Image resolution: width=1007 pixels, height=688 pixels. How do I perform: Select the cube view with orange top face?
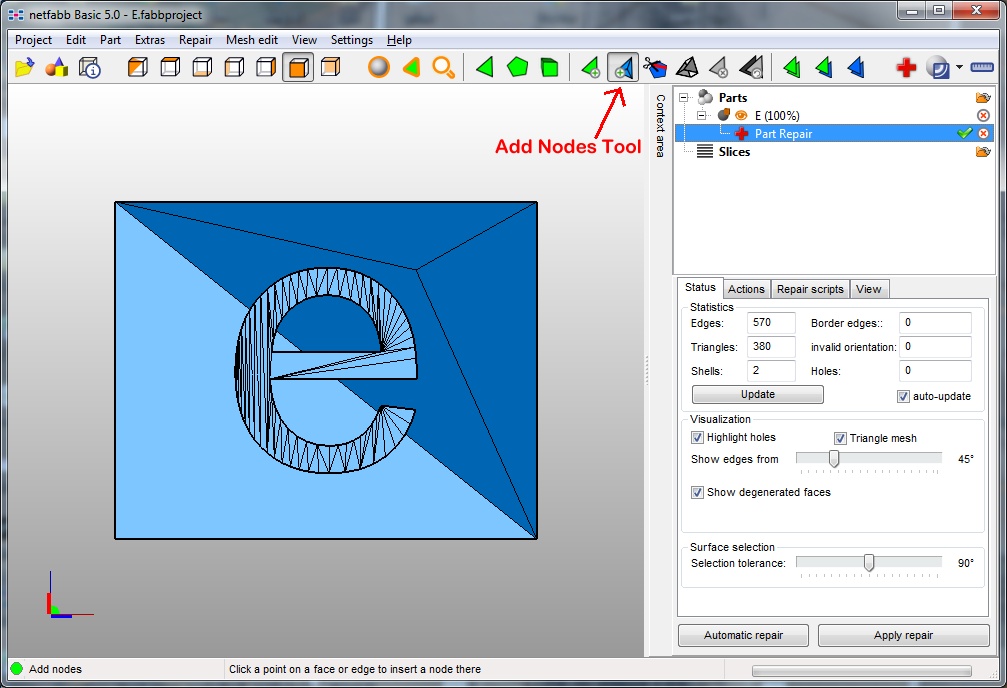click(x=170, y=67)
